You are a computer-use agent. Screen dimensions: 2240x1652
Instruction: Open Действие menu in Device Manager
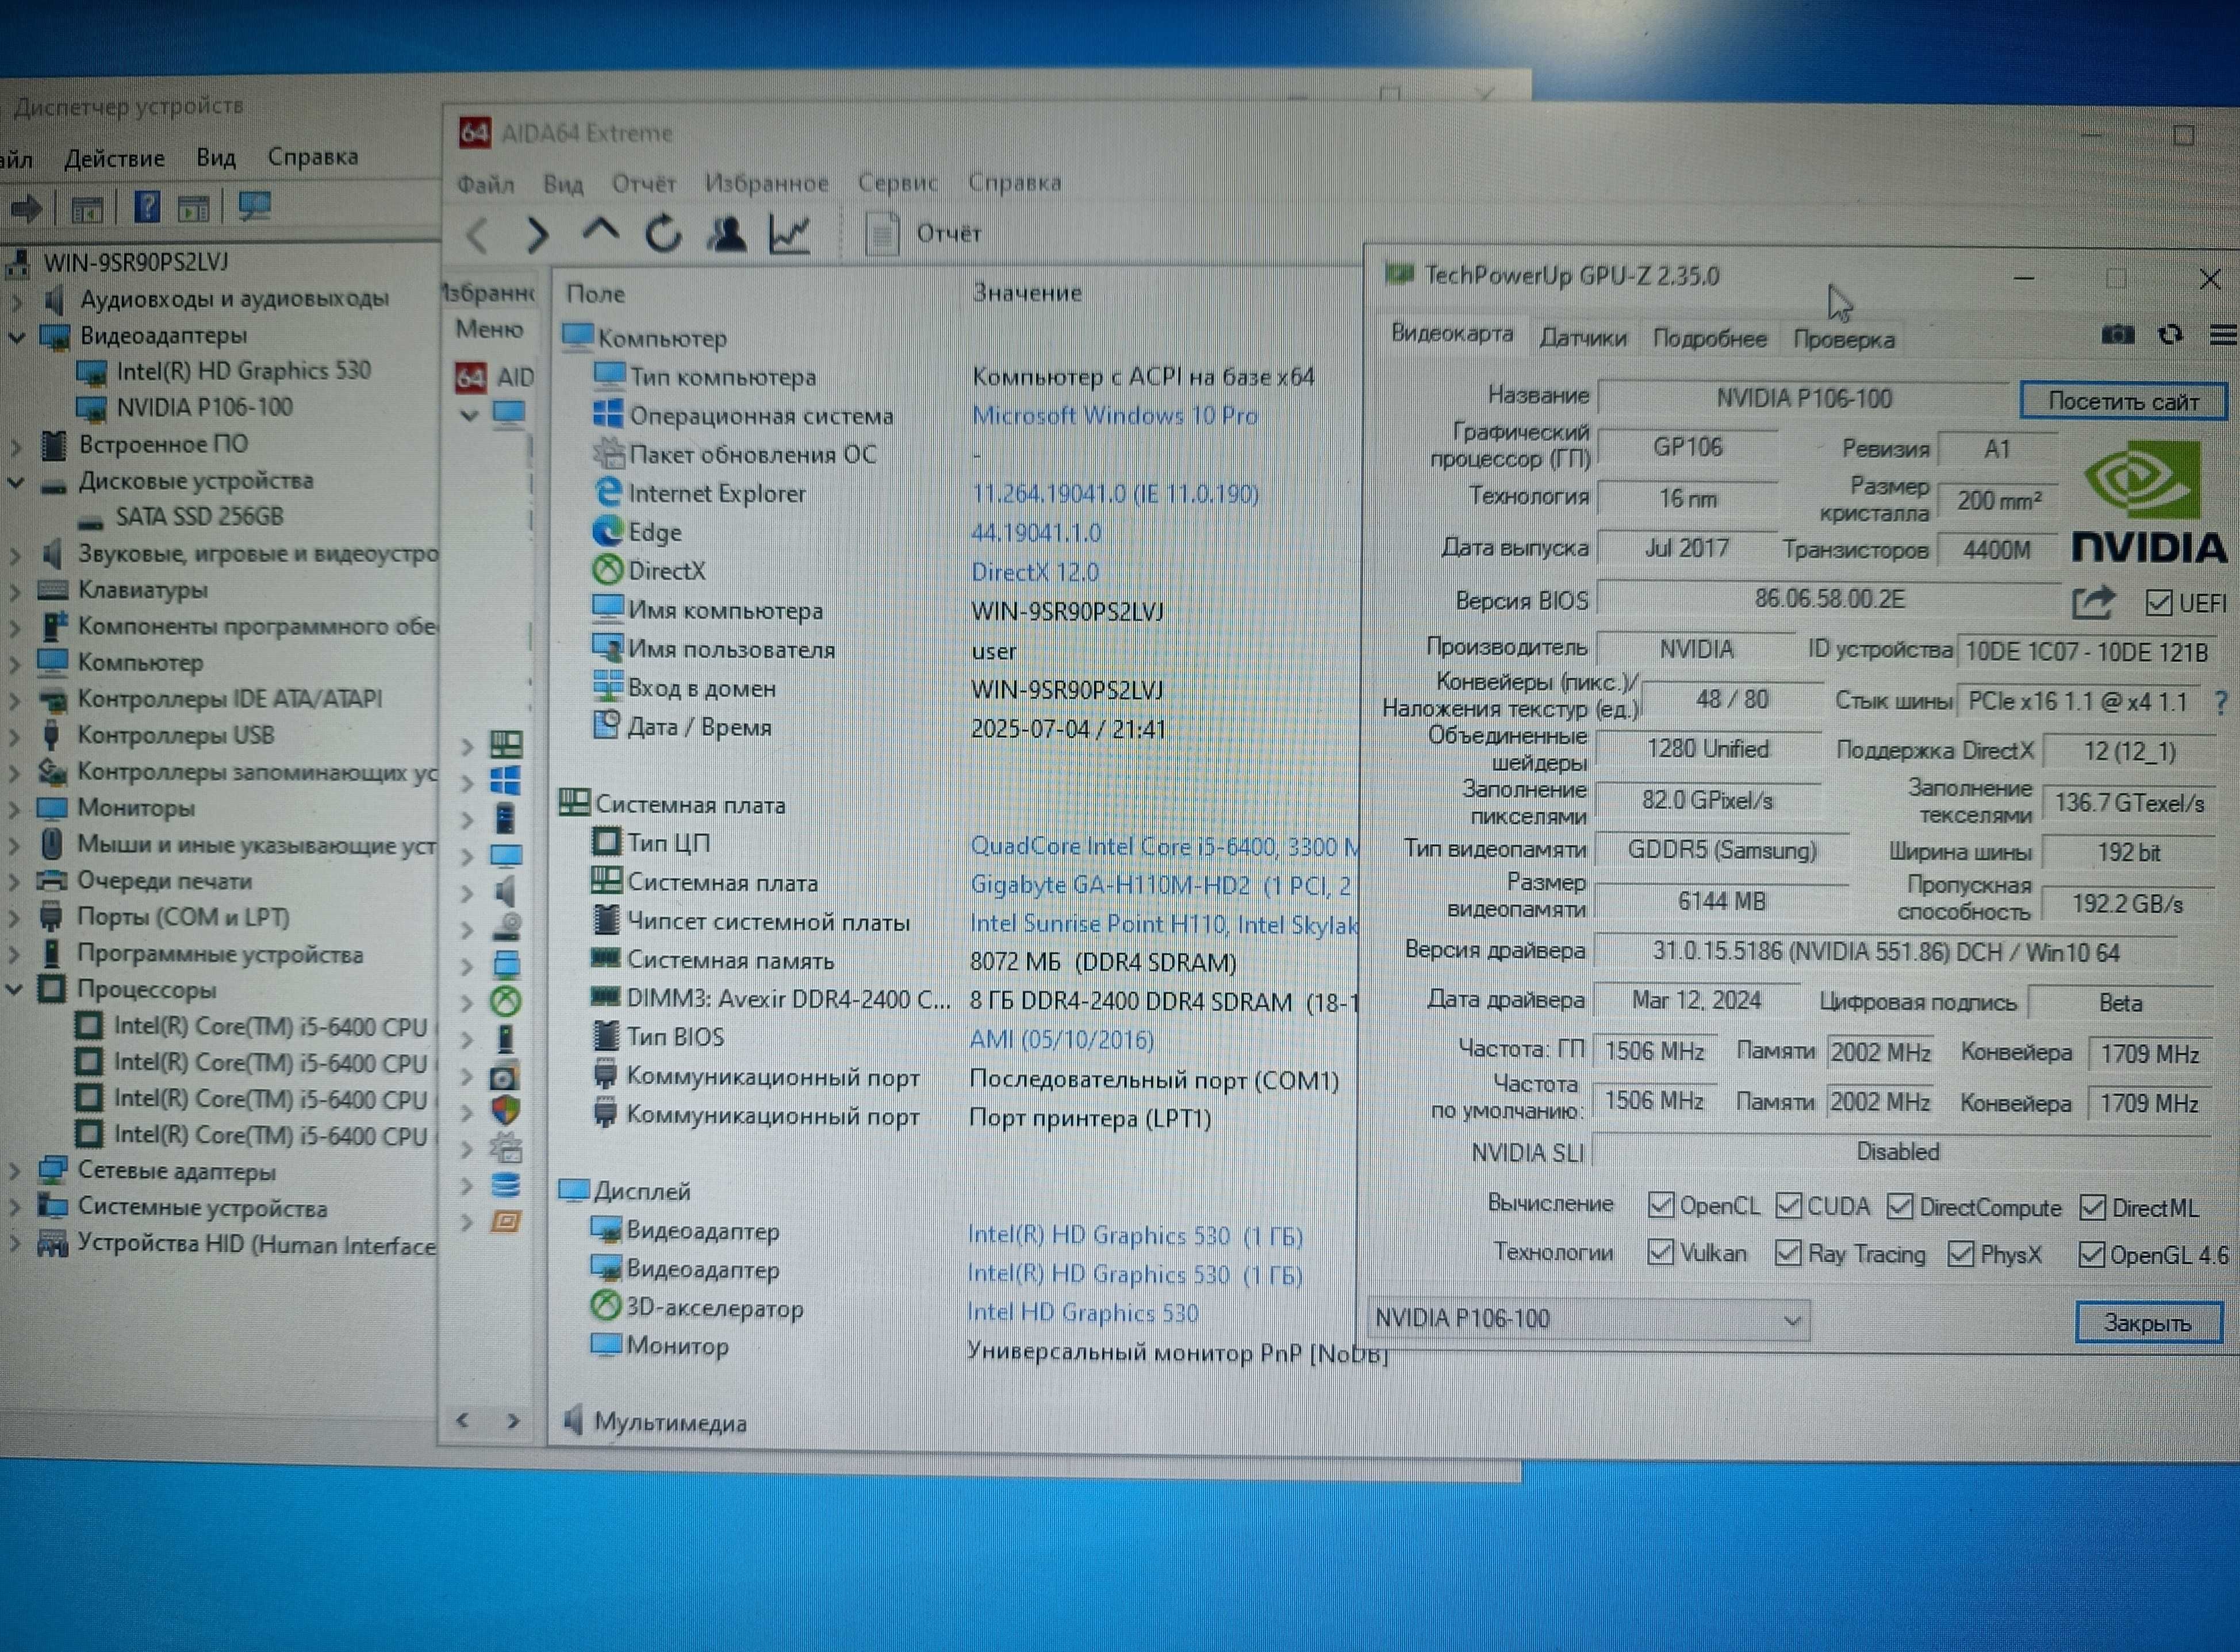(x=114, y=158)
